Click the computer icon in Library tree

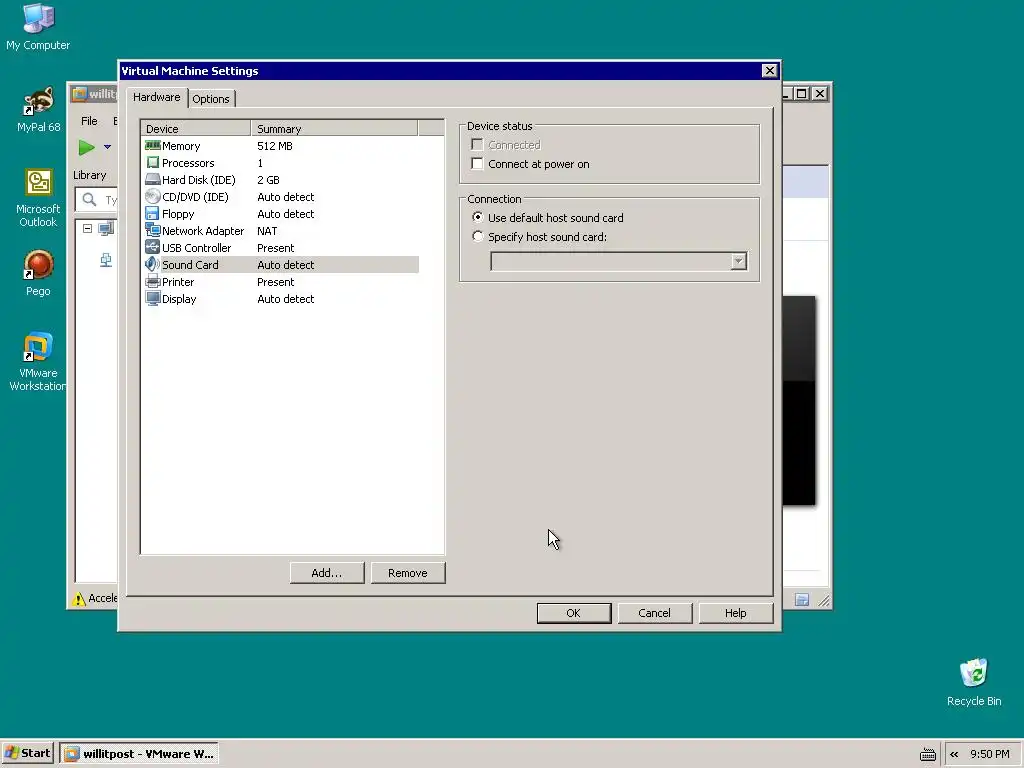click(106, 229)
